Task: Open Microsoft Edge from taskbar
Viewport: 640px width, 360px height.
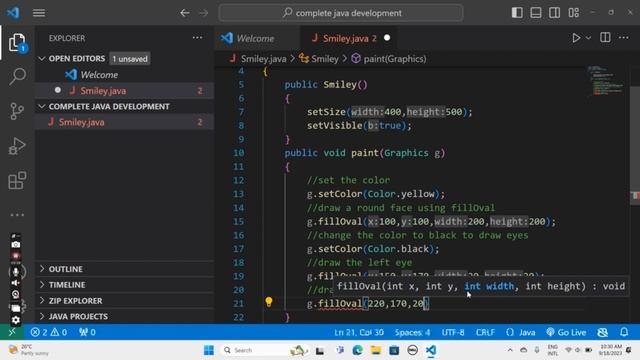Action: 358,350
